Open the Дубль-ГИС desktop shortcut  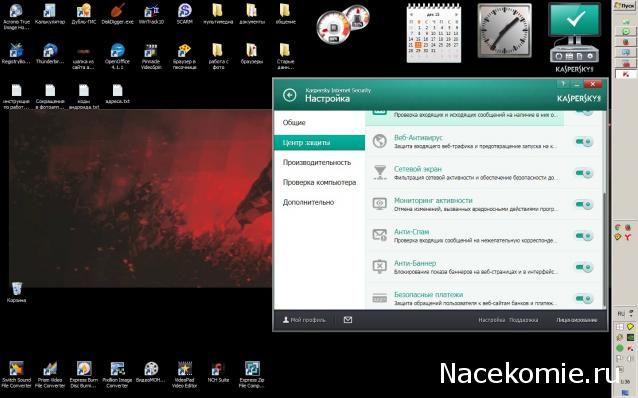[x=83, y=14]
